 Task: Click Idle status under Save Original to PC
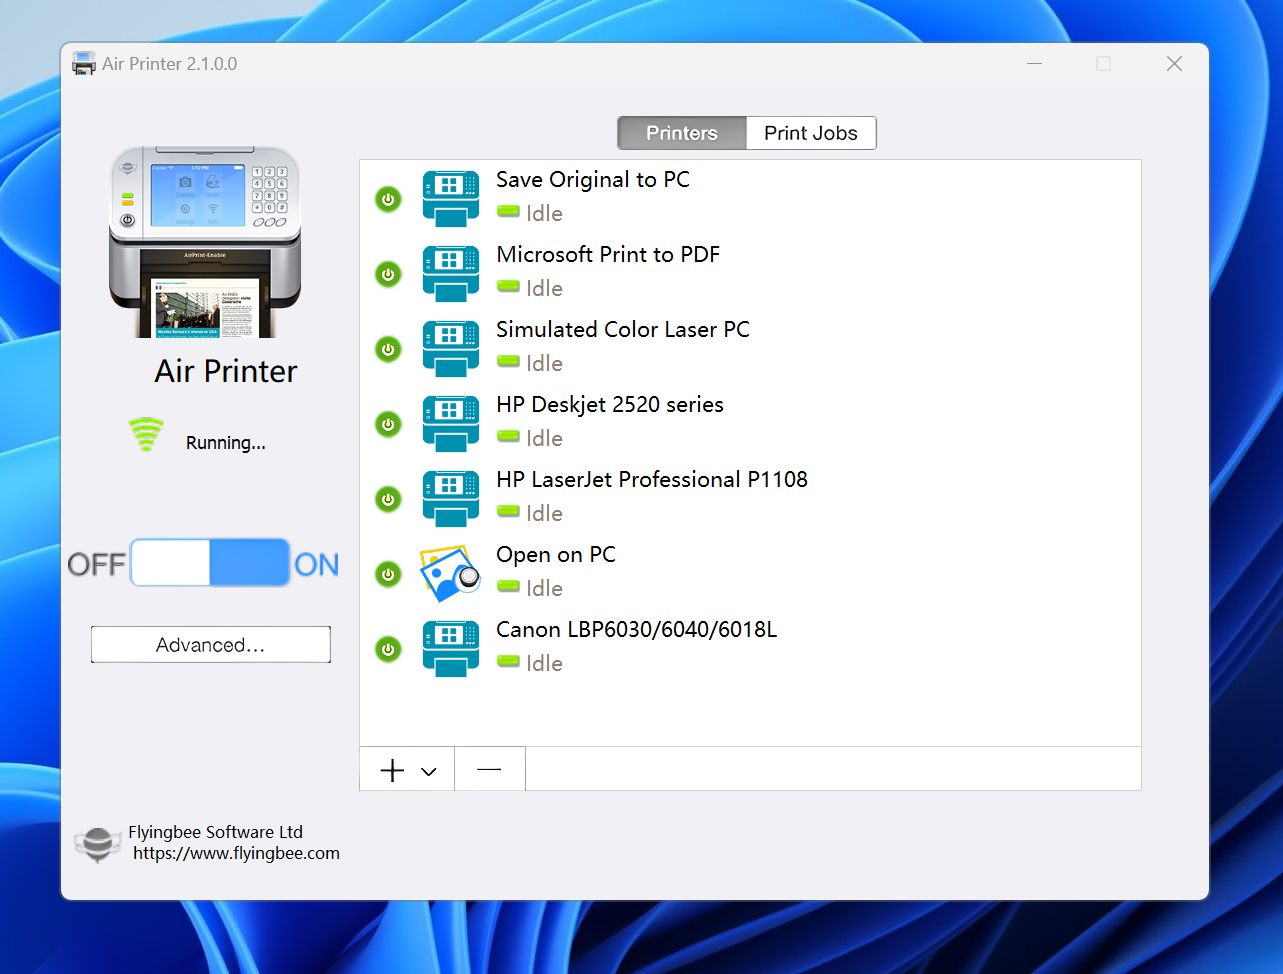pyautogui.click(x=544, y=213)
